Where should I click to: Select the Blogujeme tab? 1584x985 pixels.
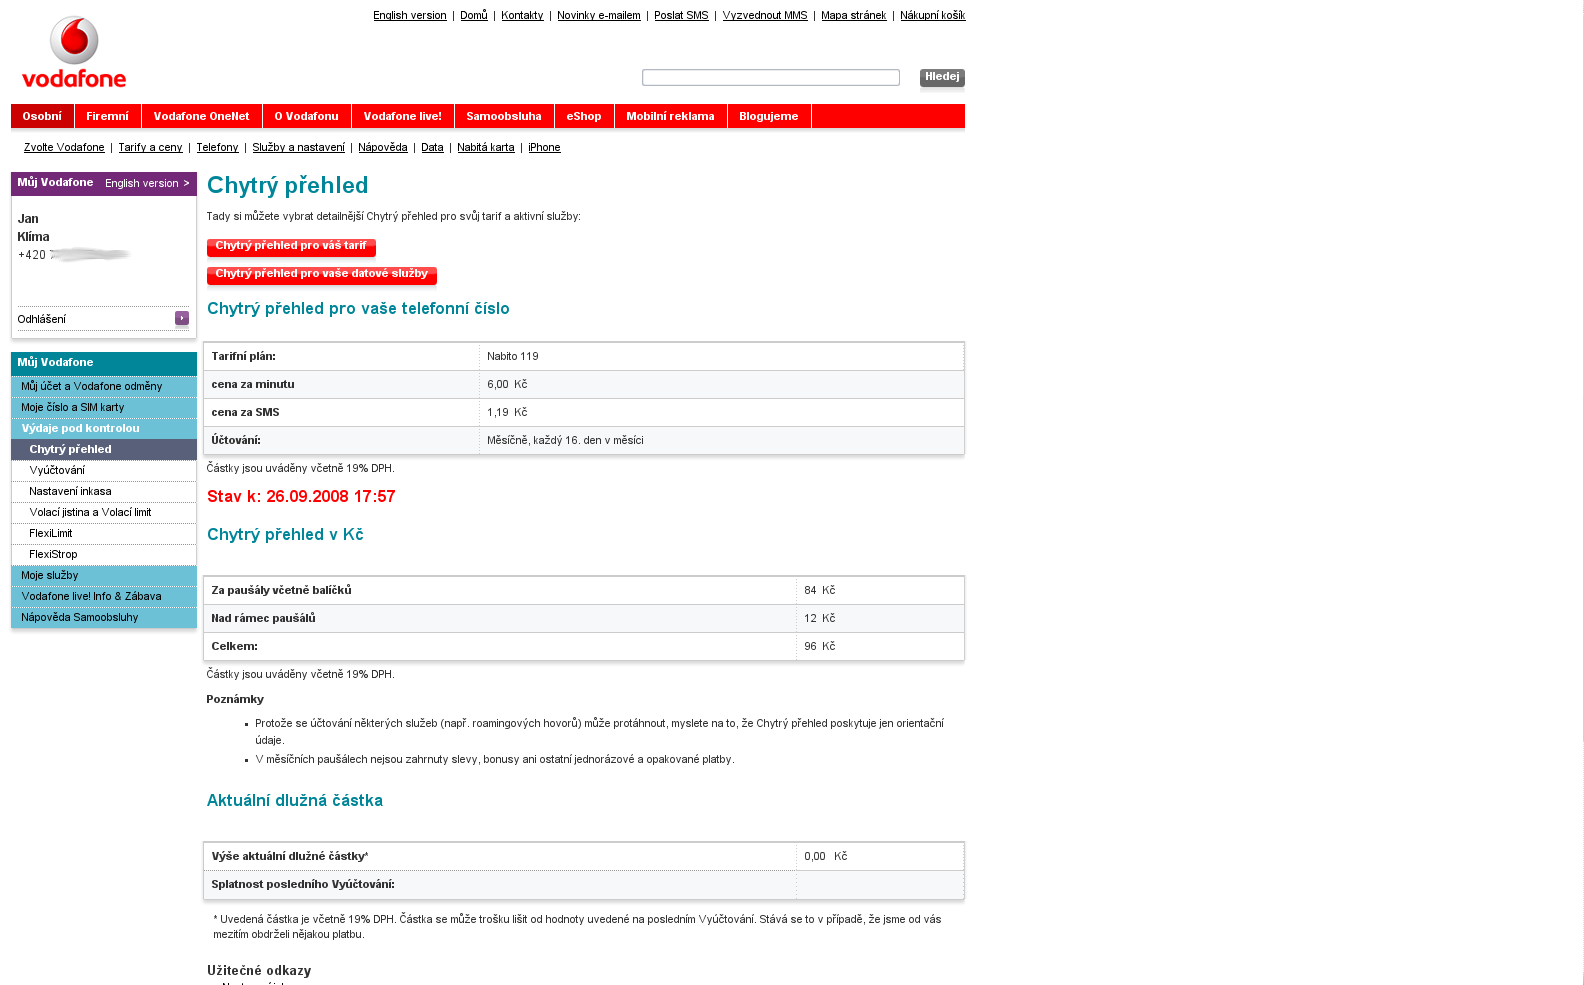769,116
